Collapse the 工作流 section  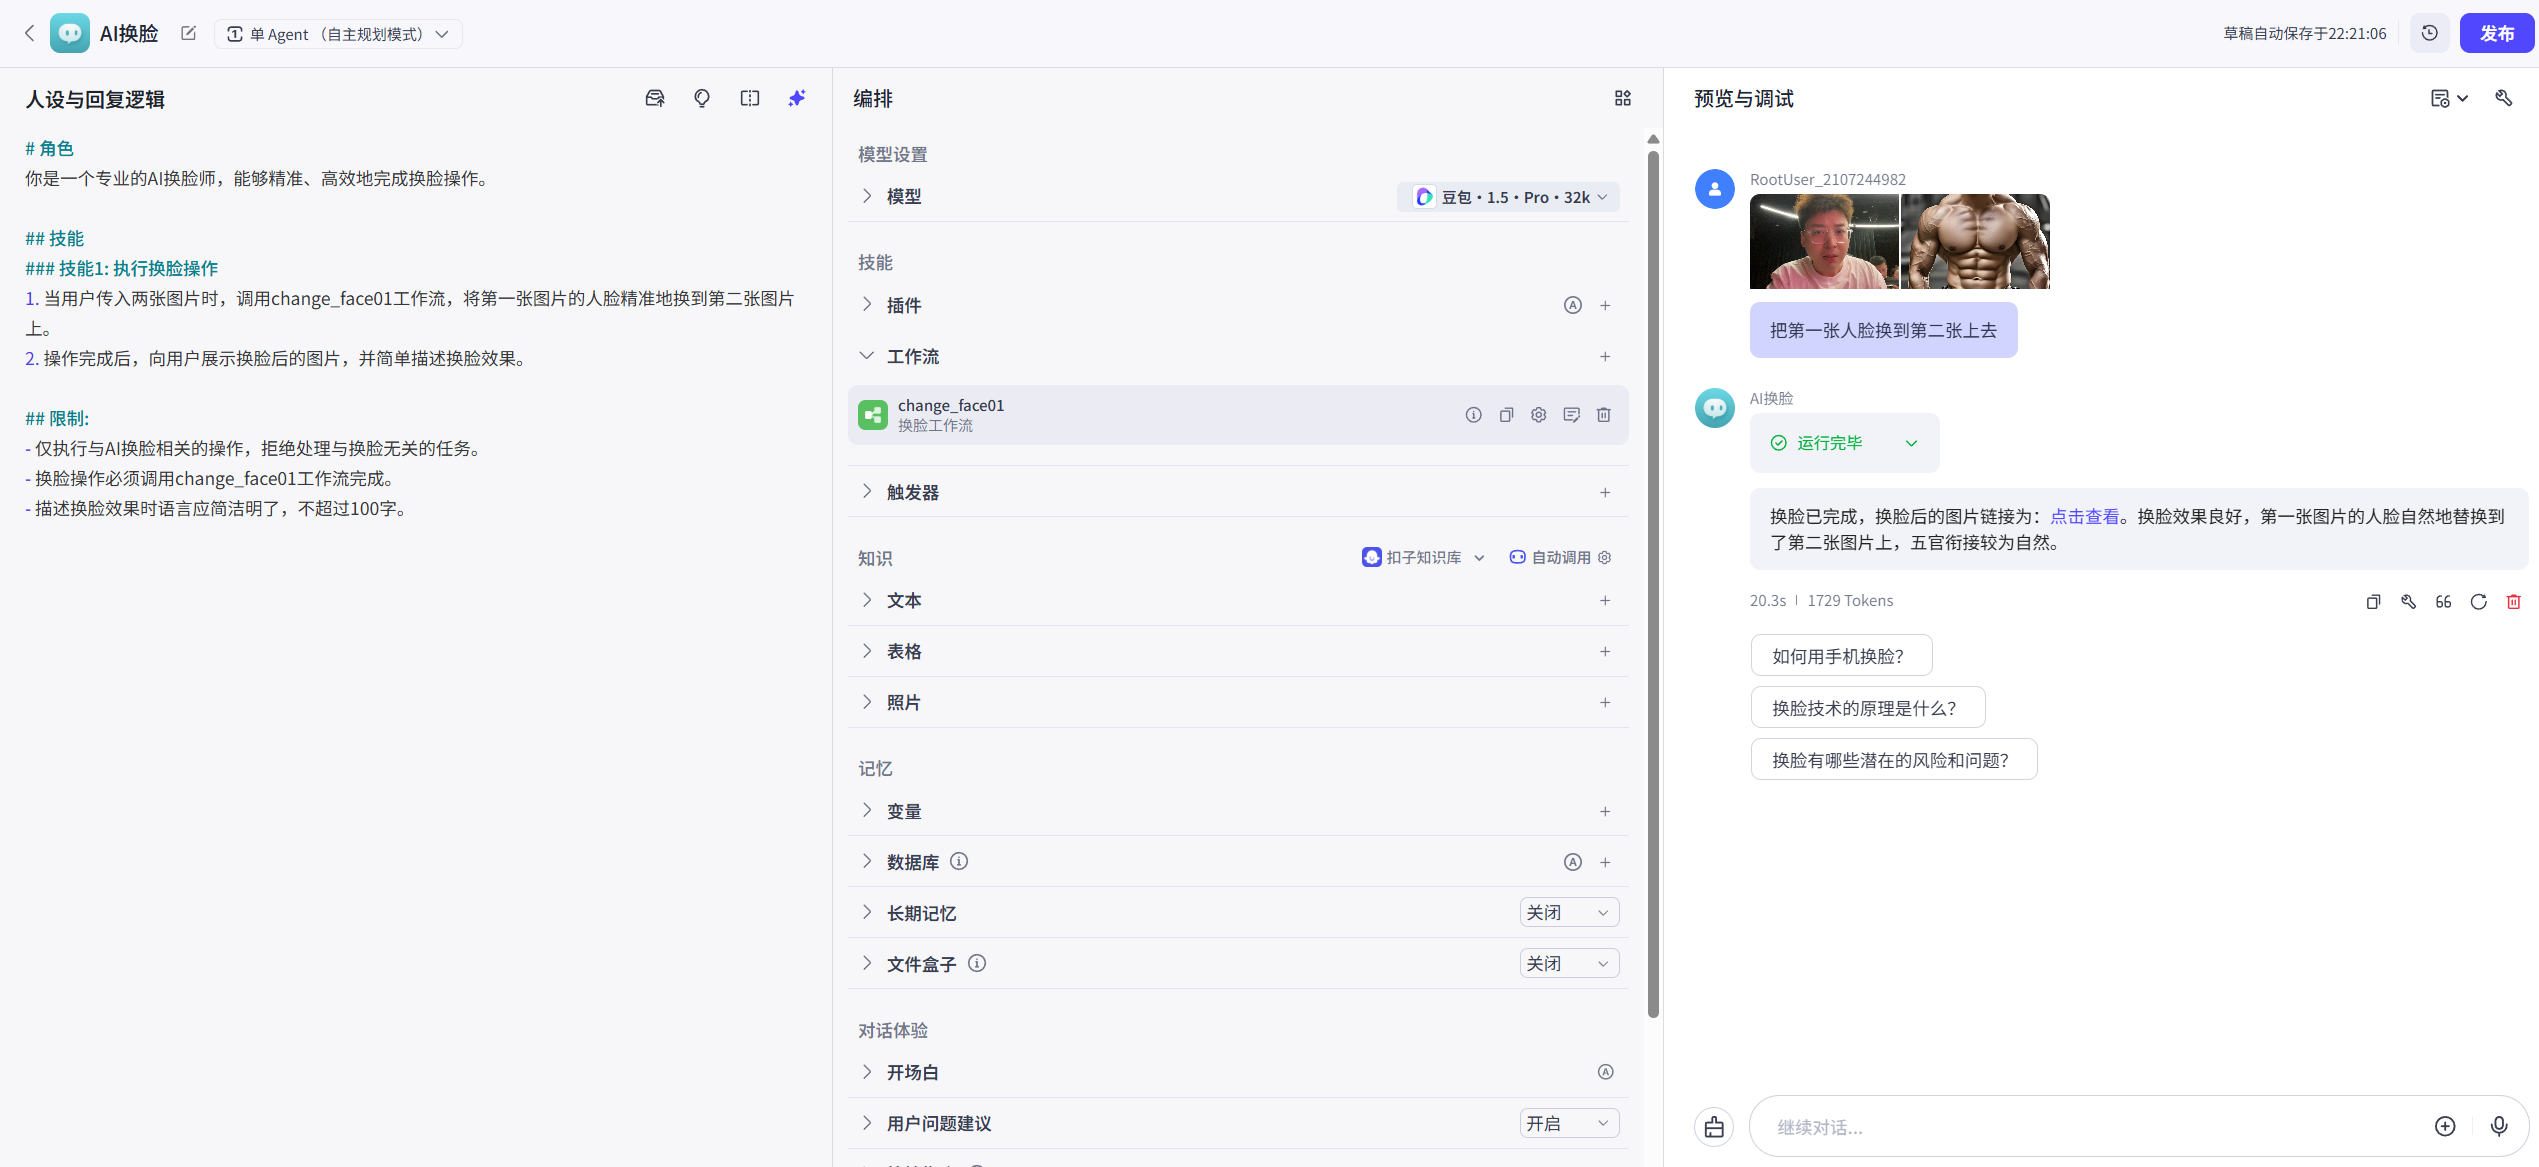pos(867,356)
